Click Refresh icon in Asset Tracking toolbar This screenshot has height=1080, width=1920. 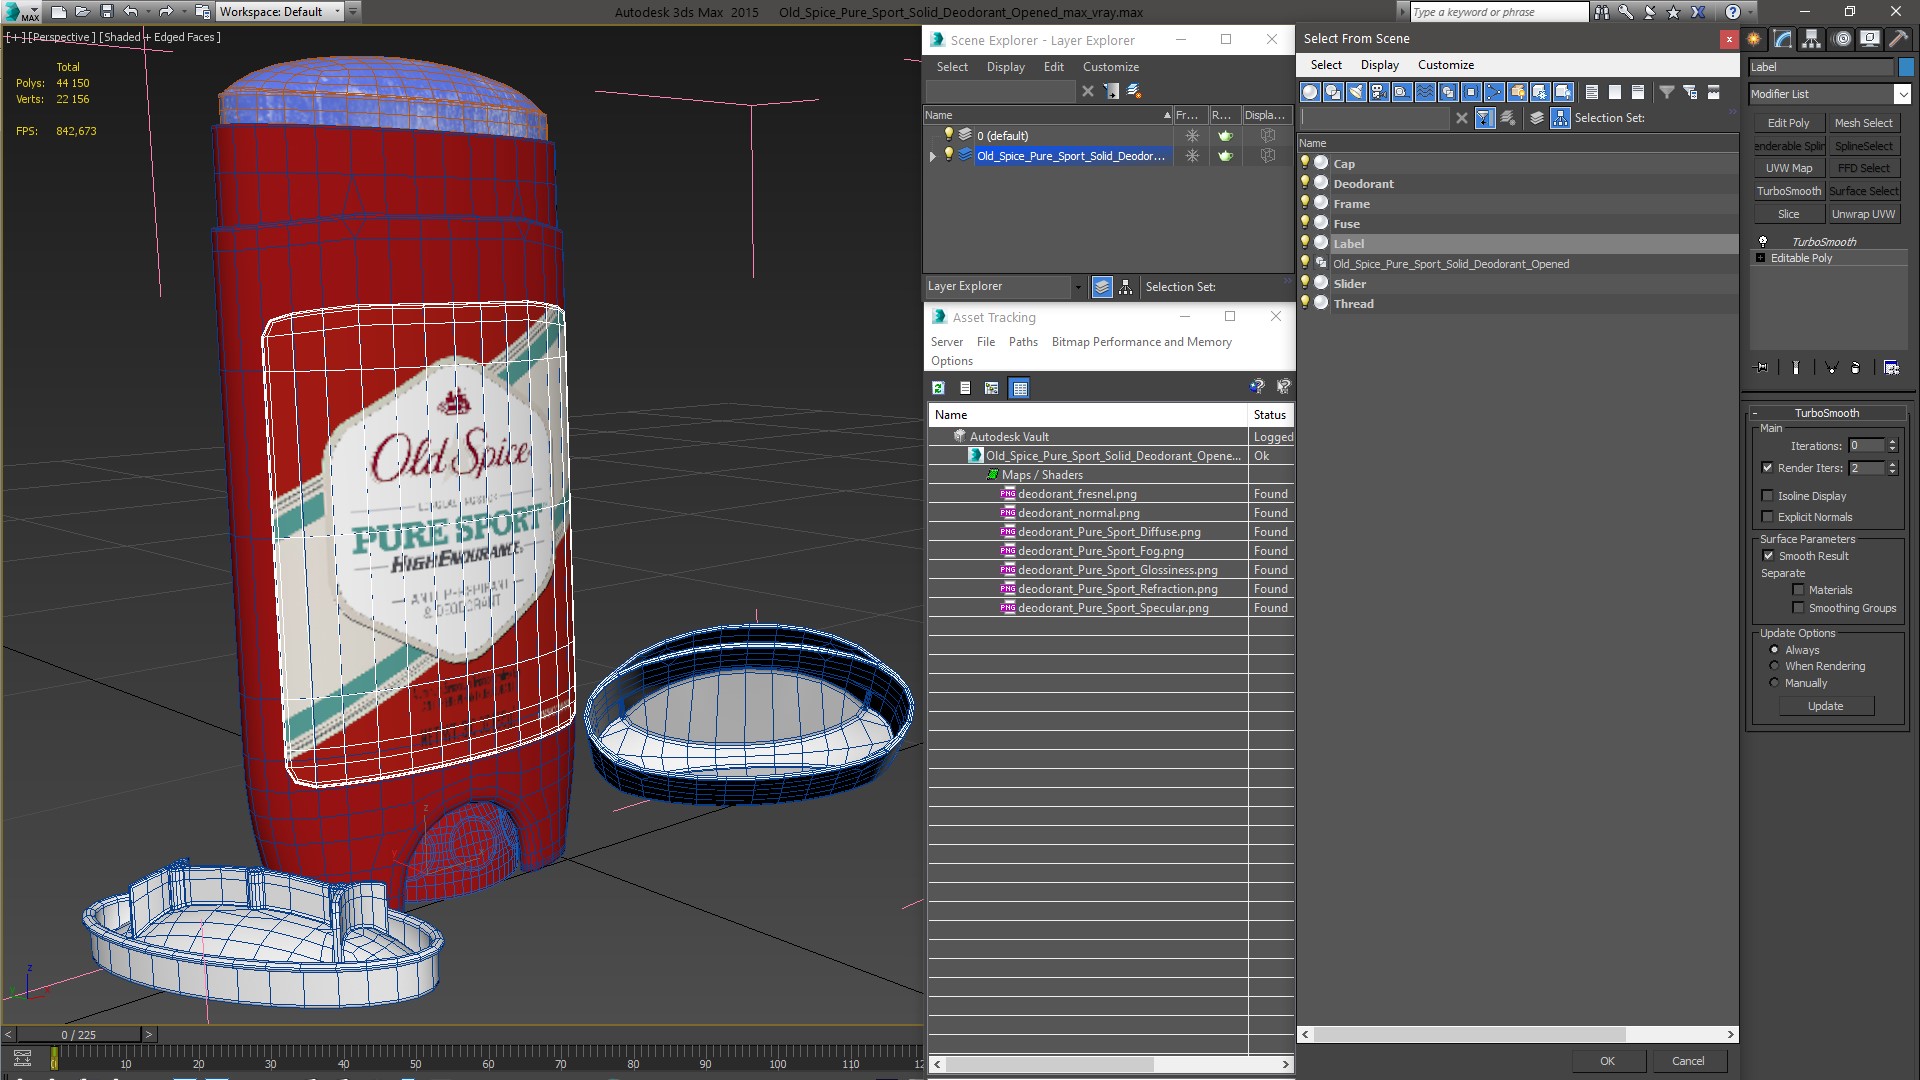(x=938, y=388)
